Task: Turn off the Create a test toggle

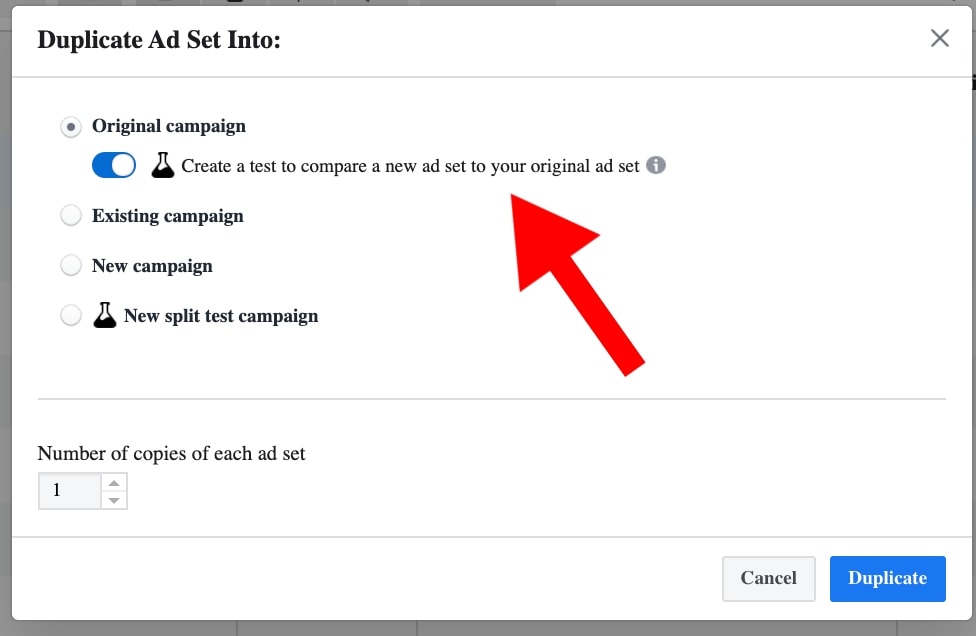Action: point(114,166)
